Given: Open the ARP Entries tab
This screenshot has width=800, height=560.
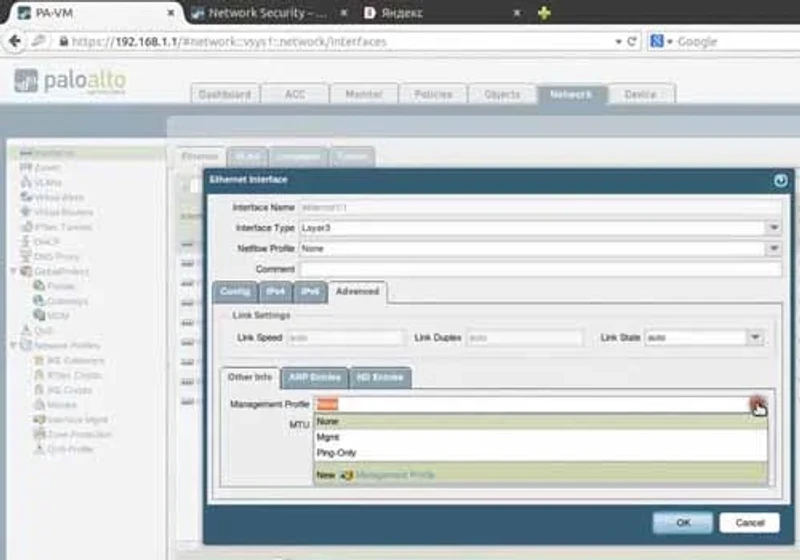Looking at the screenshot, I should tap(315, 377).
